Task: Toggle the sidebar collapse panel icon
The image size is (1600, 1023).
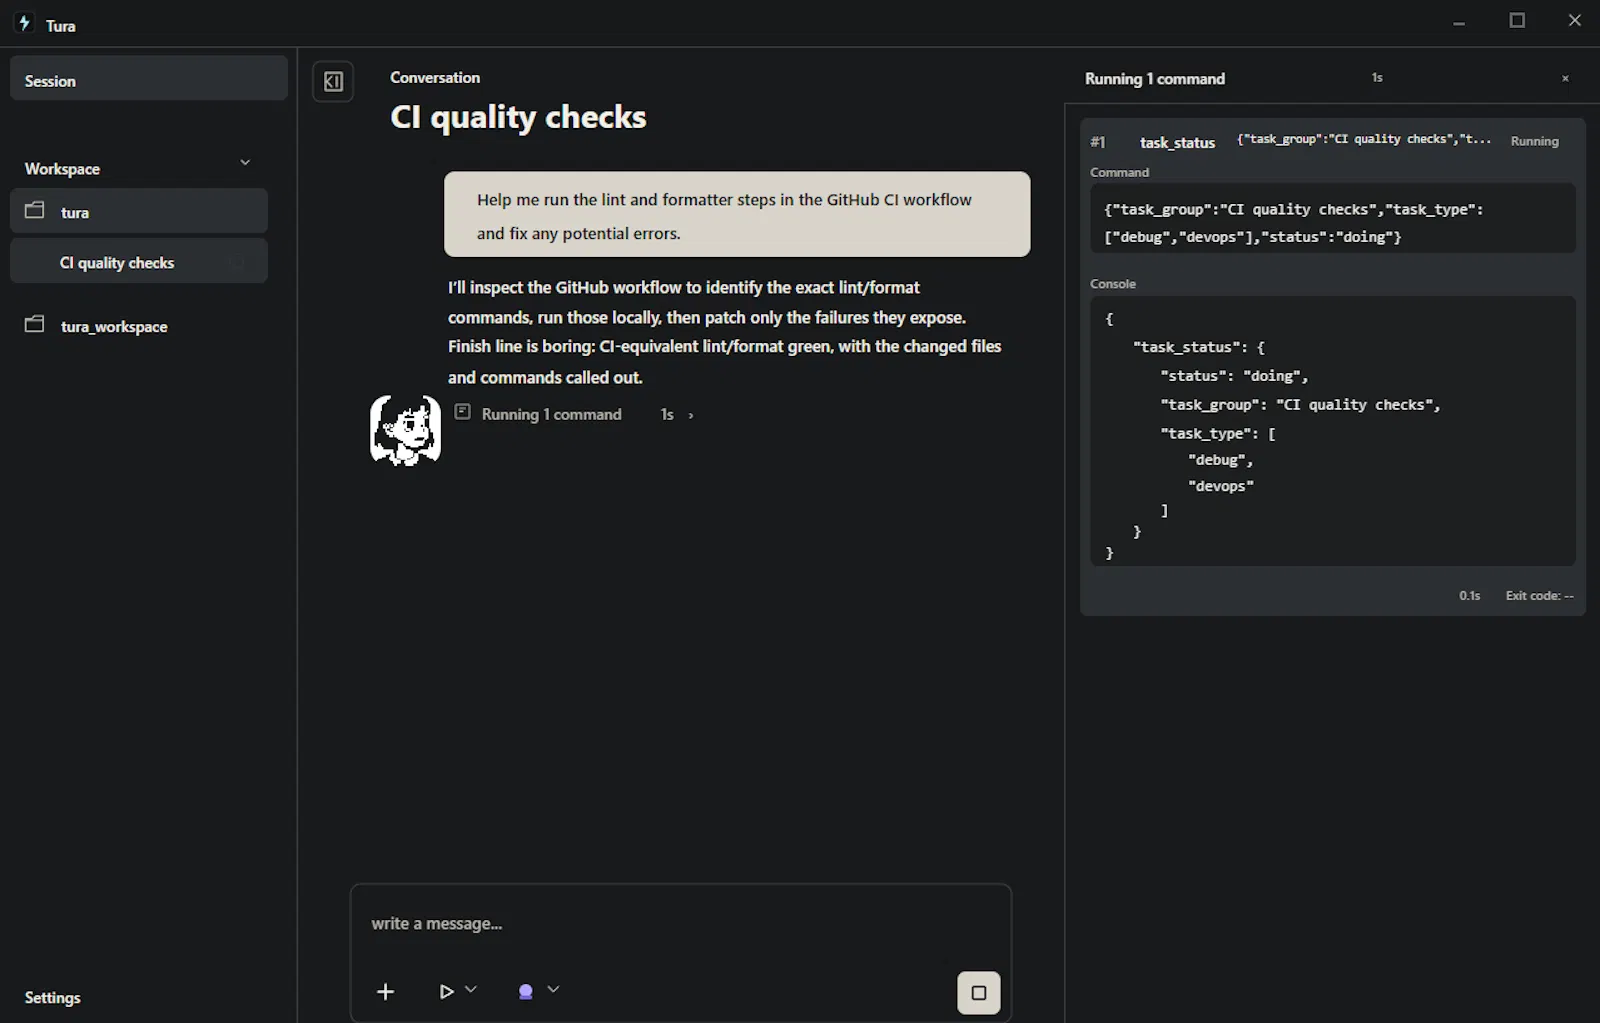Action: [333, 82]
